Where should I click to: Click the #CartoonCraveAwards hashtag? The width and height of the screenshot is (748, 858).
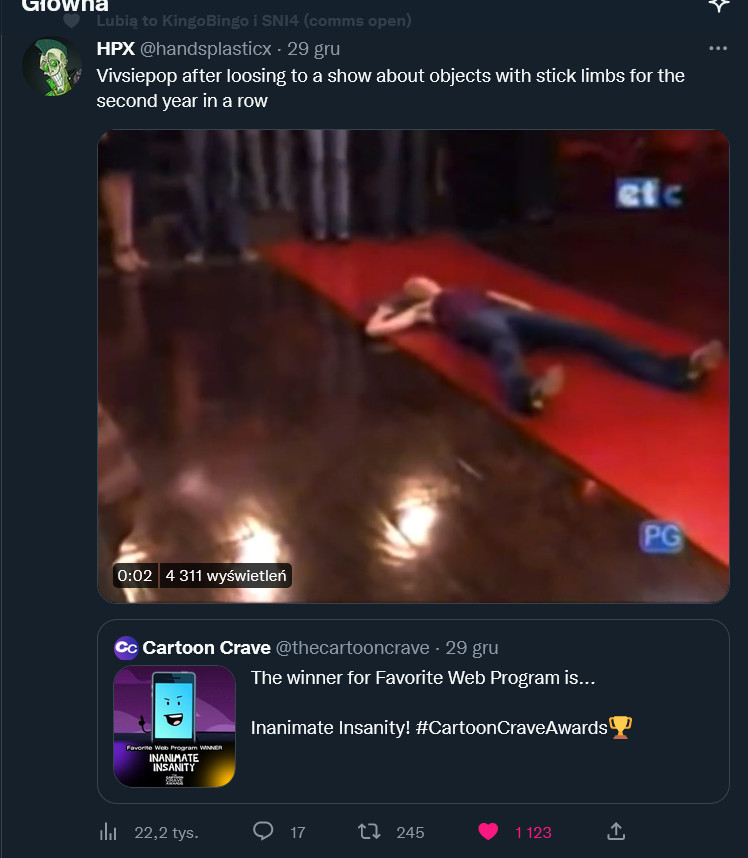click(x=511, y=727)
